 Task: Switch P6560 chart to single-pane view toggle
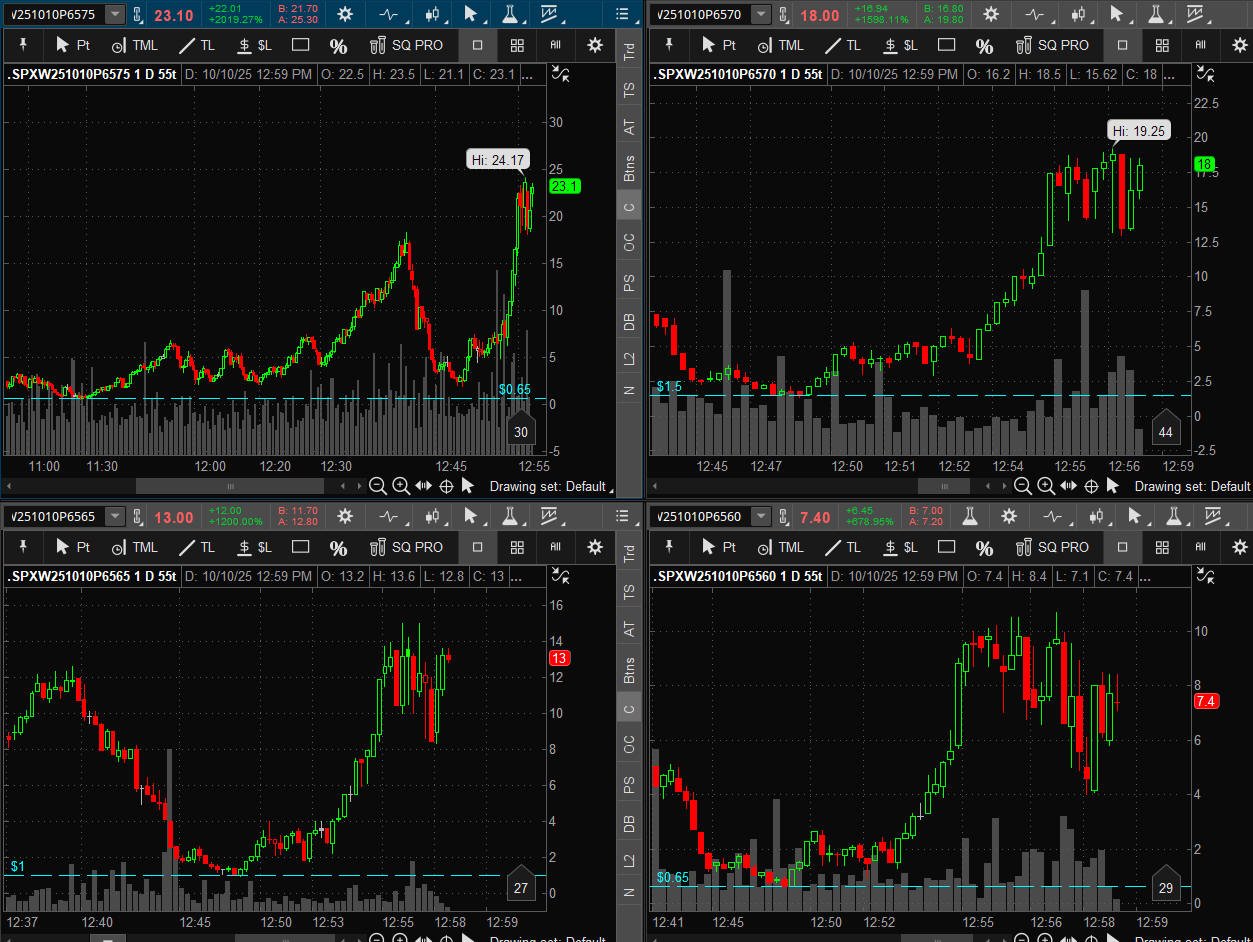point(1122,547)
